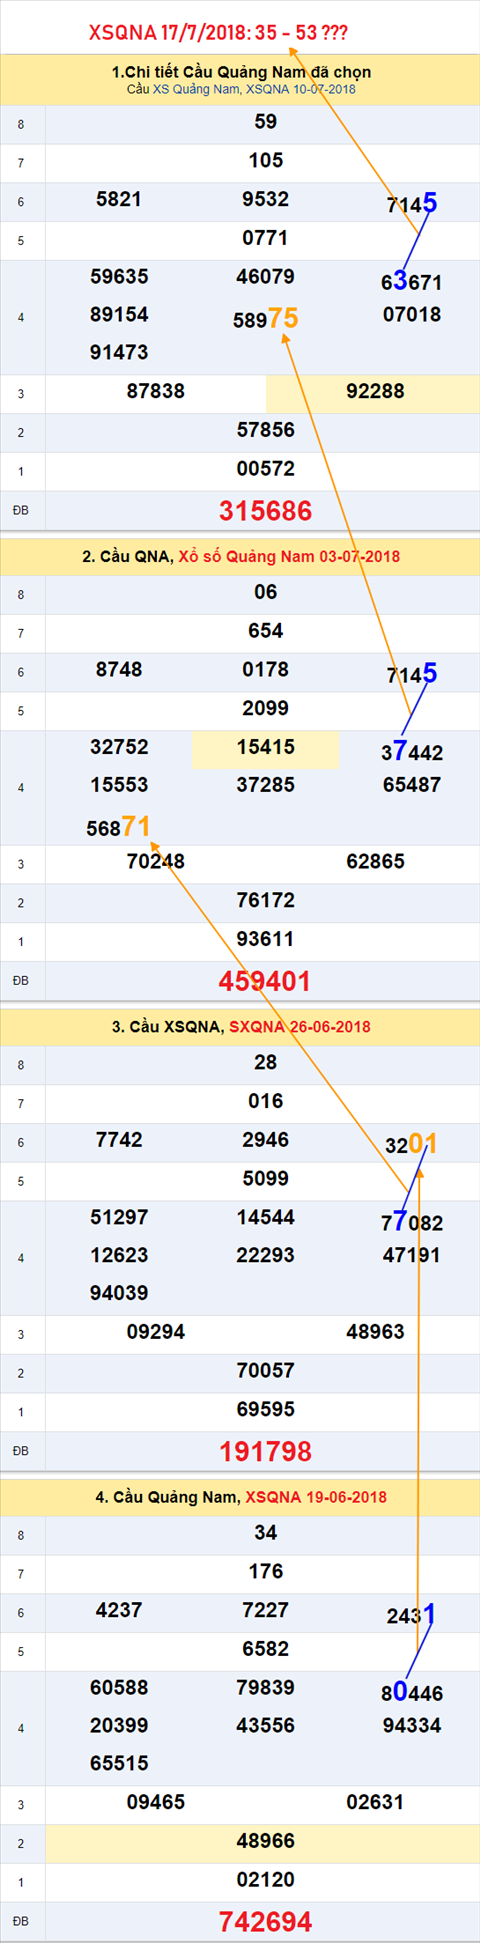Click the number 93611
Viewport: 480px width, 1943px height.
point(266,939)
